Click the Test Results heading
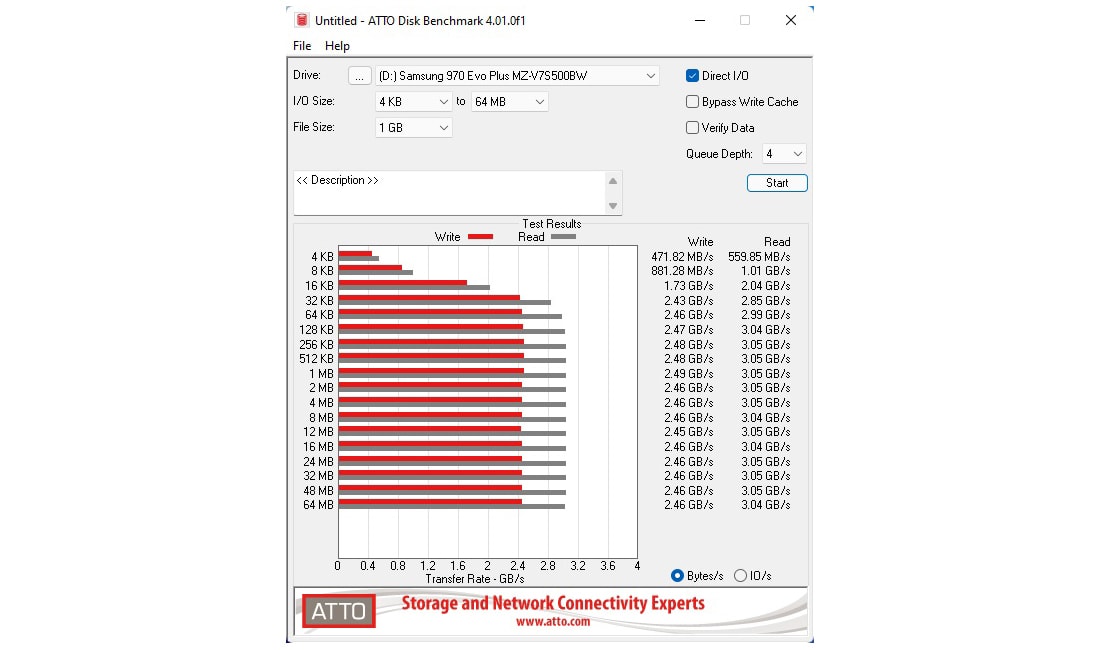 tap(551, 224)
